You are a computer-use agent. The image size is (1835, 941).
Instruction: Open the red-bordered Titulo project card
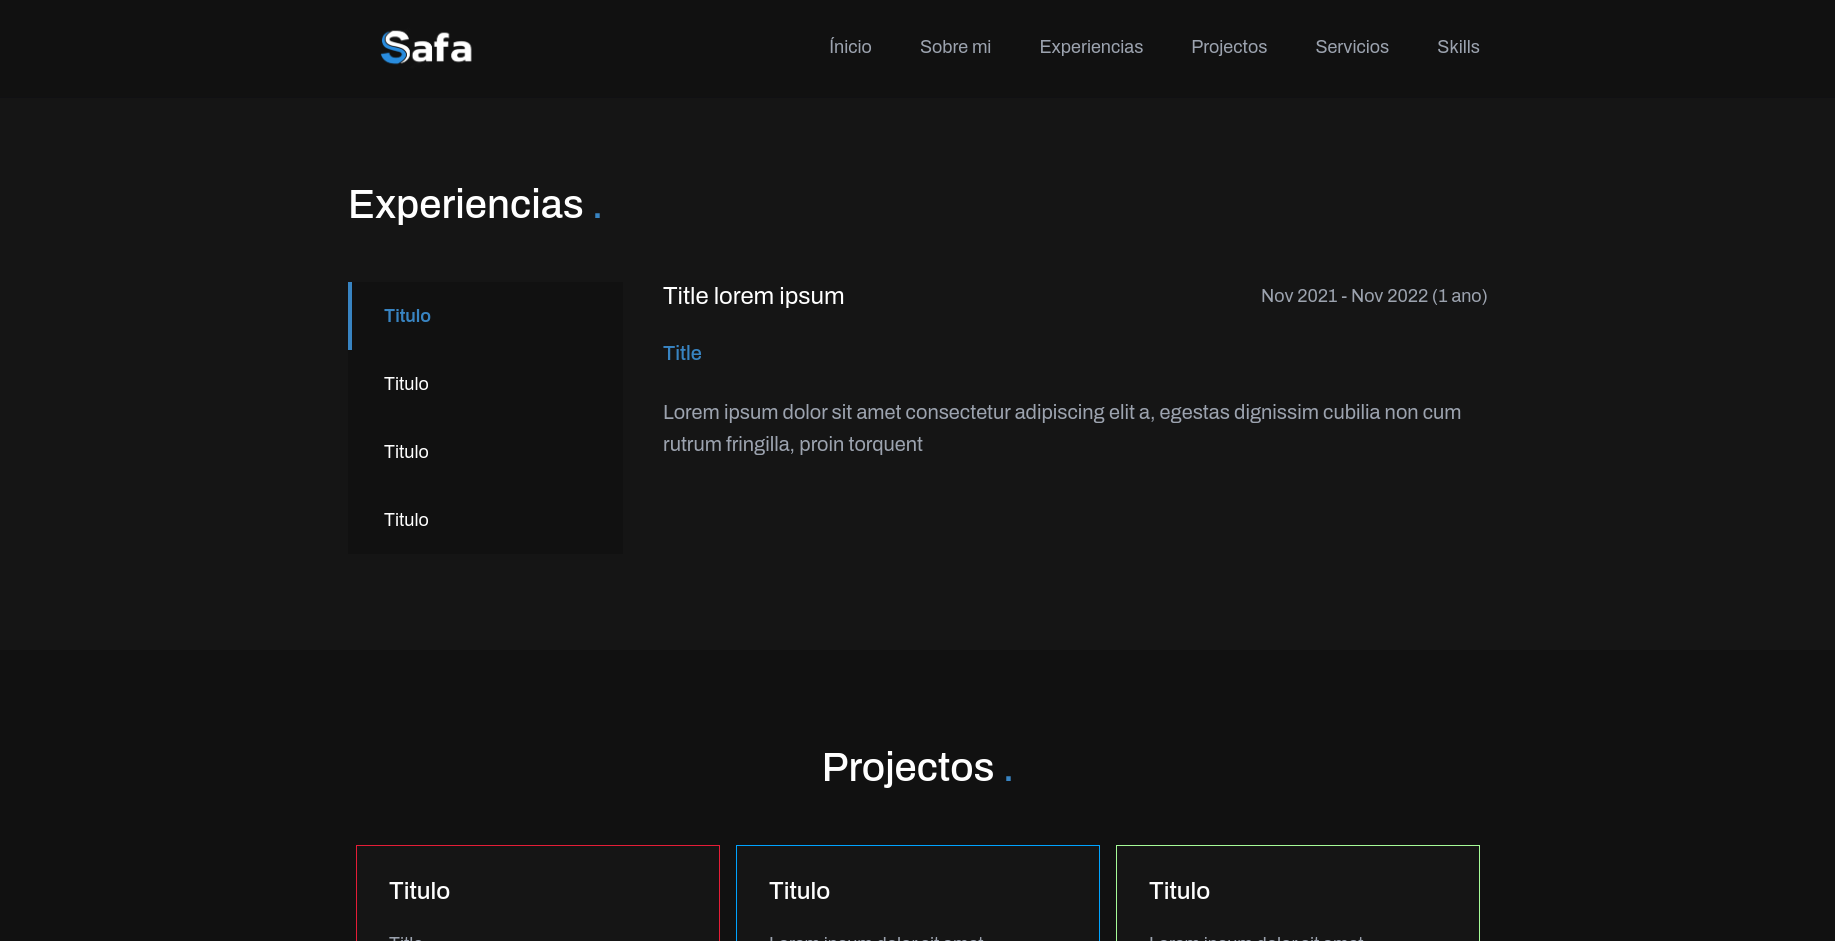pyautogui.click(x=538, y=891)
